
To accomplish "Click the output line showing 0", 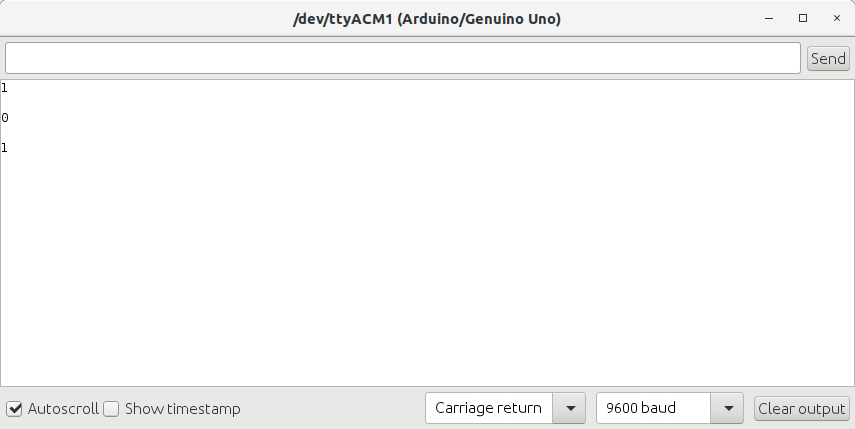I will click(5, 118).
